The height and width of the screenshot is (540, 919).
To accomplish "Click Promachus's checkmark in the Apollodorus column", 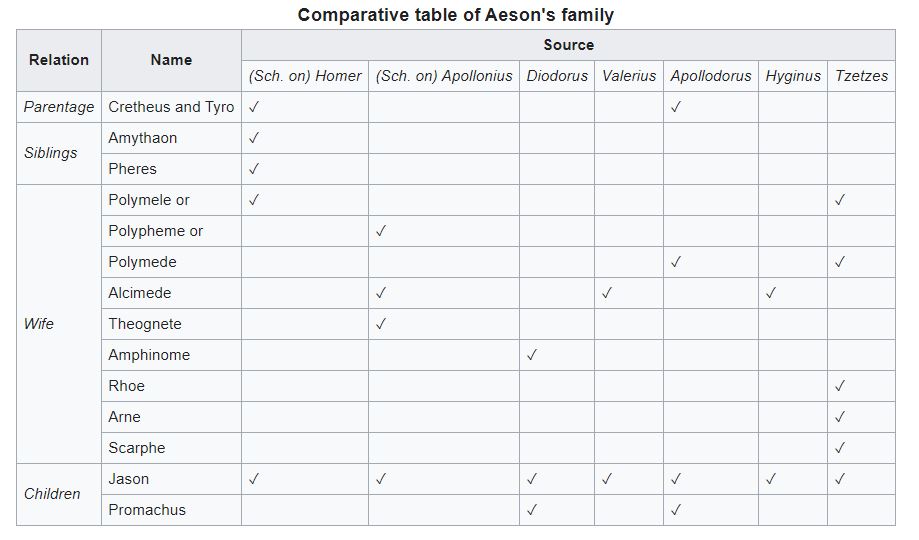I will click(x=676, y=510).
